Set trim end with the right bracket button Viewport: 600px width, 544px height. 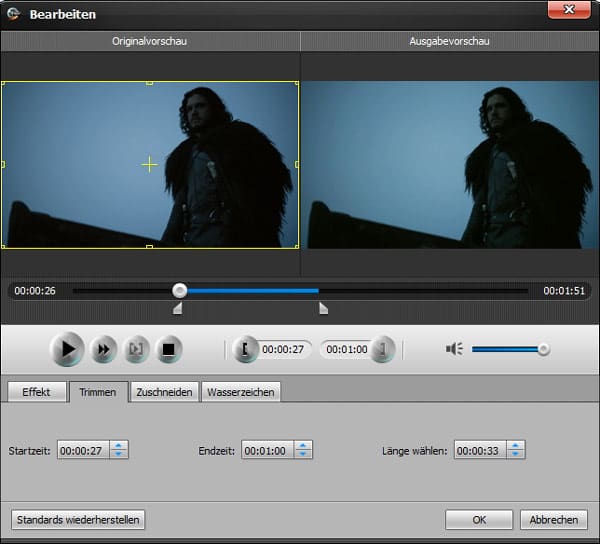383,349
